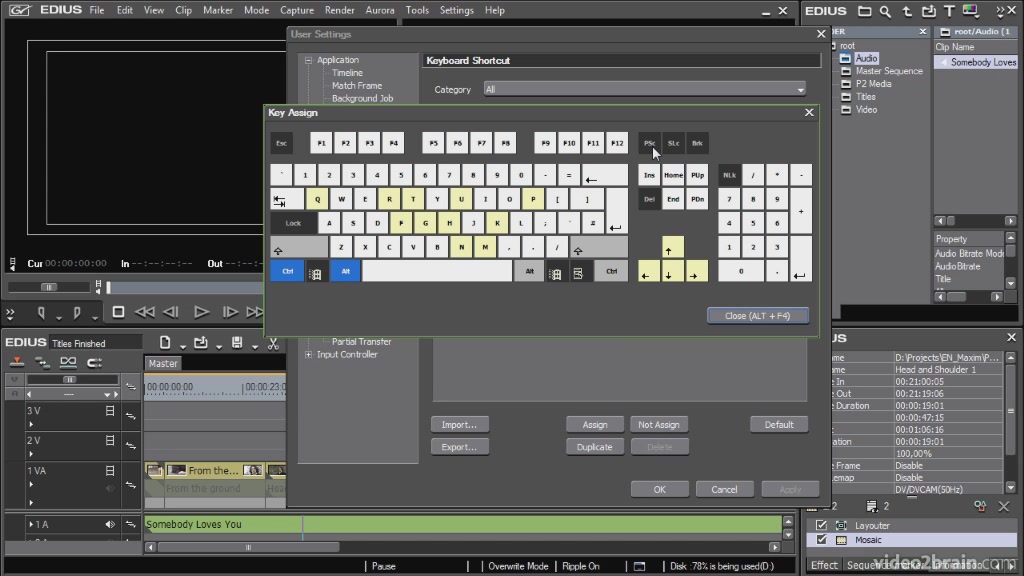Open the new sequence dropdown arrow
This screenshot has width=1024, height=576.
coord(182,346)
